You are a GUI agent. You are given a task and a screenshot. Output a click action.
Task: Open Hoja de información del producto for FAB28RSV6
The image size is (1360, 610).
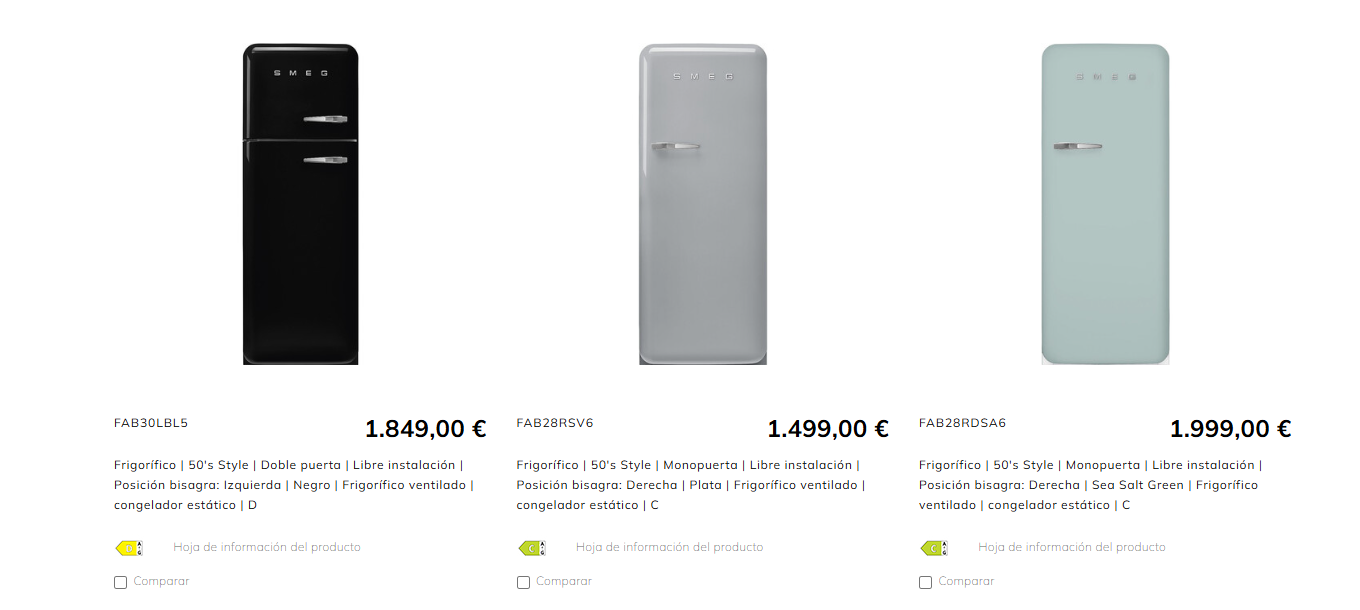click(x=668, y=547)
